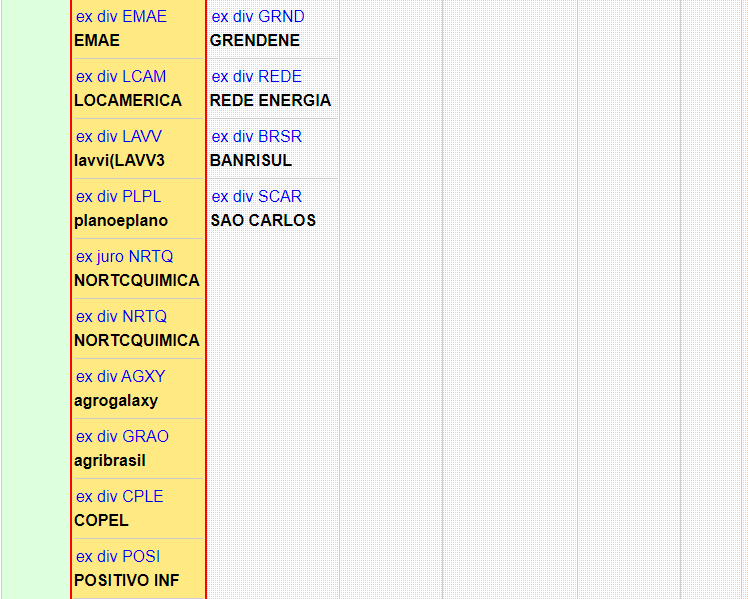Open the 'ex div AGXY' link

121,377
